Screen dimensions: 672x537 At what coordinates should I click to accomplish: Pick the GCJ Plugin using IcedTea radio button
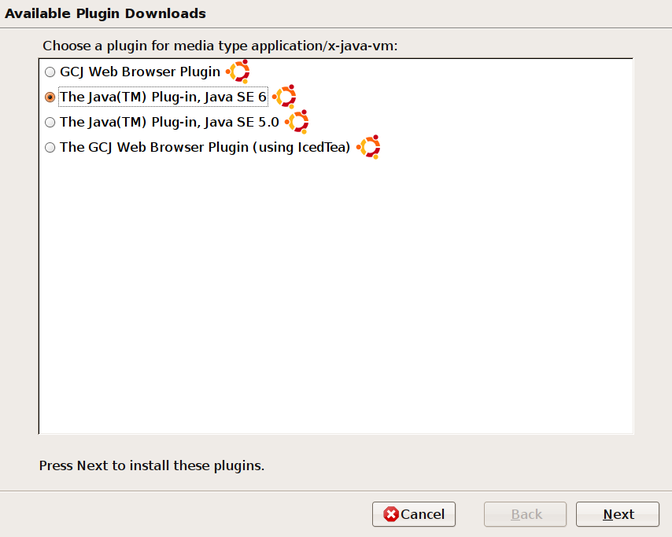(50, 147)
